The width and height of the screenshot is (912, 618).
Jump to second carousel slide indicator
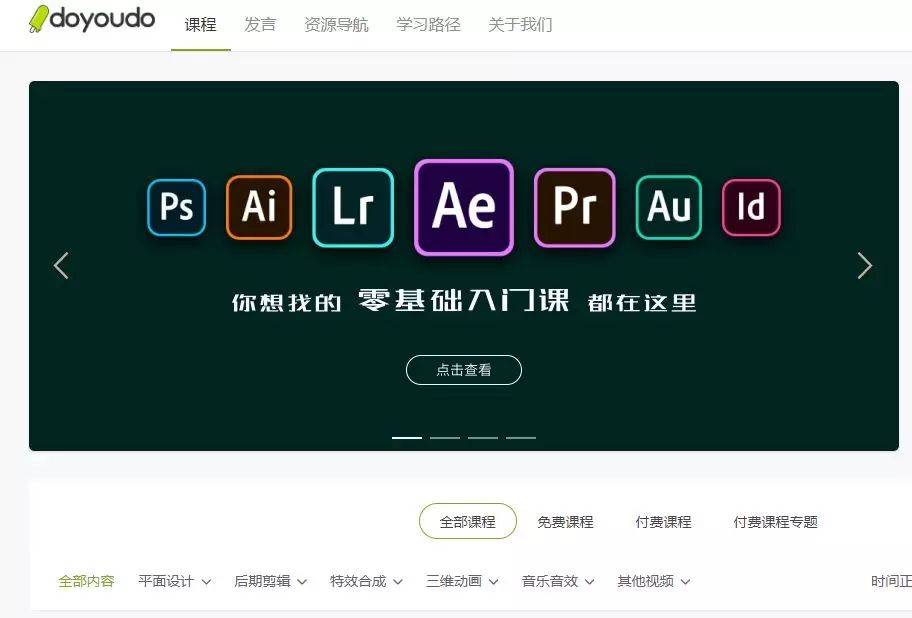coord(445,437)
